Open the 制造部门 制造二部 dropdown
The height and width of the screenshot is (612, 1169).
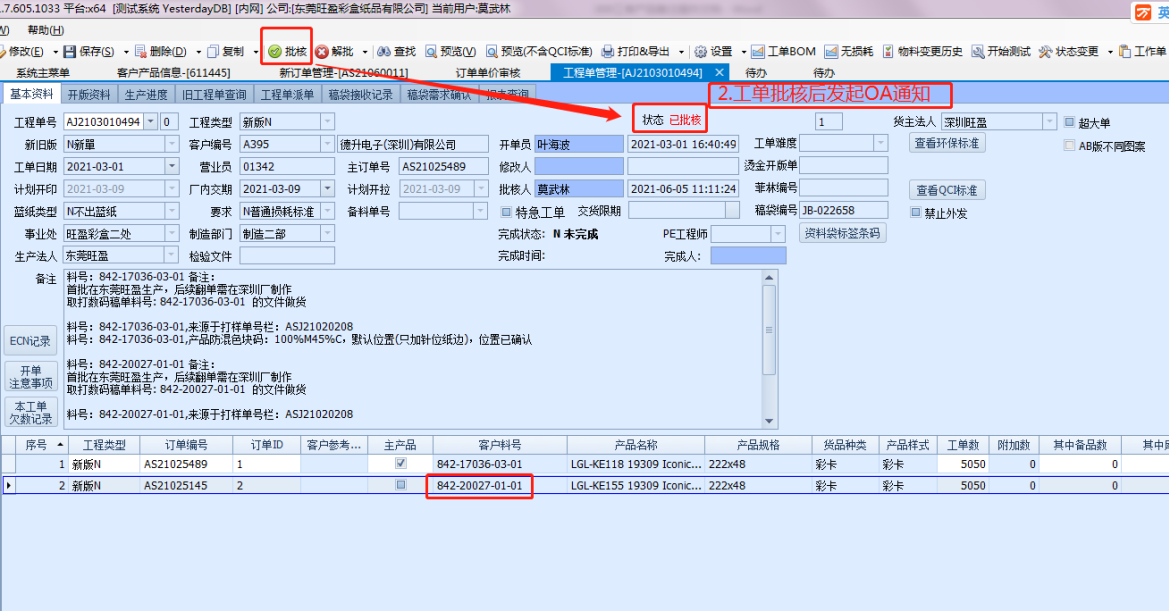(x=327, y=233)
